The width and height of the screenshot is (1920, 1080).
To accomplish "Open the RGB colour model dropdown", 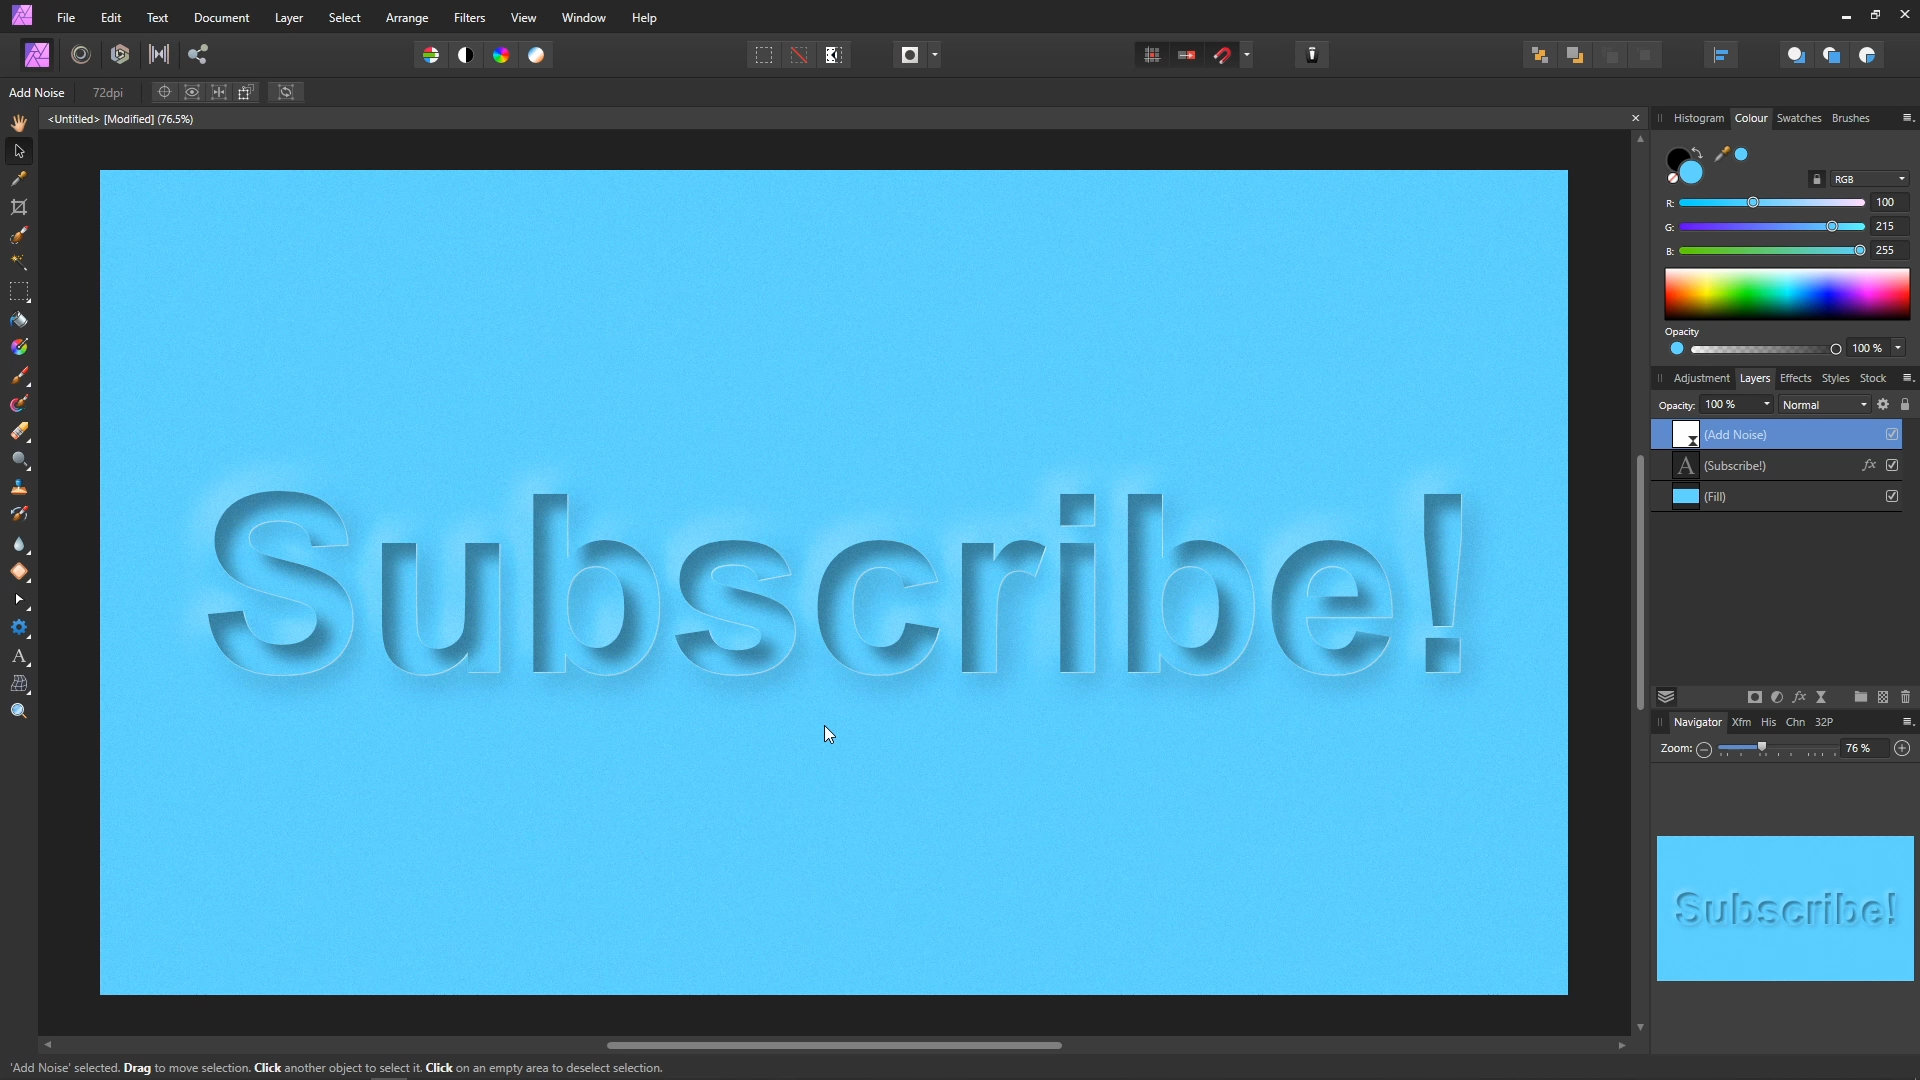I will coord(1870,179).
